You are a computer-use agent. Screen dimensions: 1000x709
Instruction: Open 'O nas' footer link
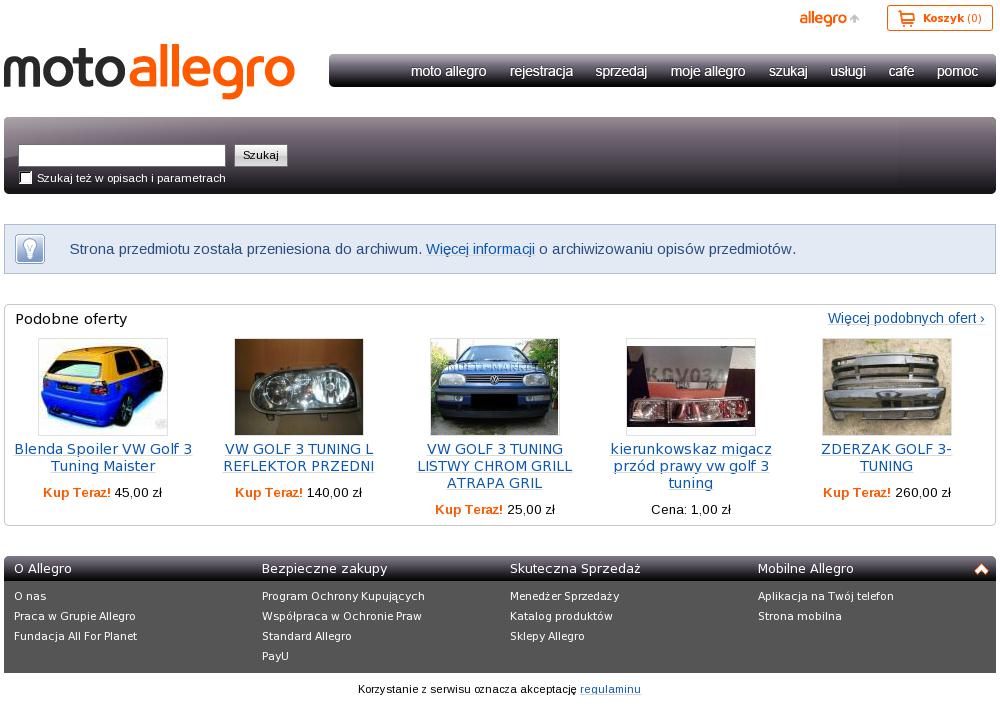(30, 597)
